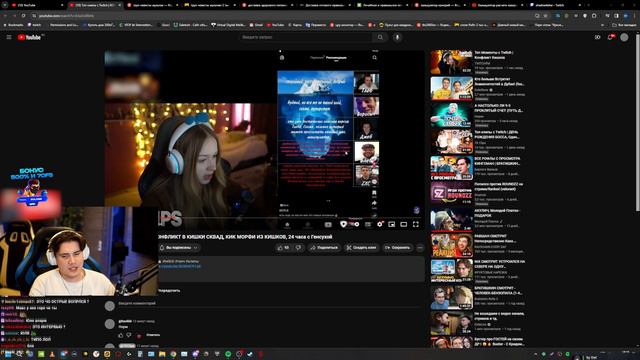Open the ROUNDZZ suggested video thumbnail
The width and height of the screenshot is (640, 360).
click(451, 194)
